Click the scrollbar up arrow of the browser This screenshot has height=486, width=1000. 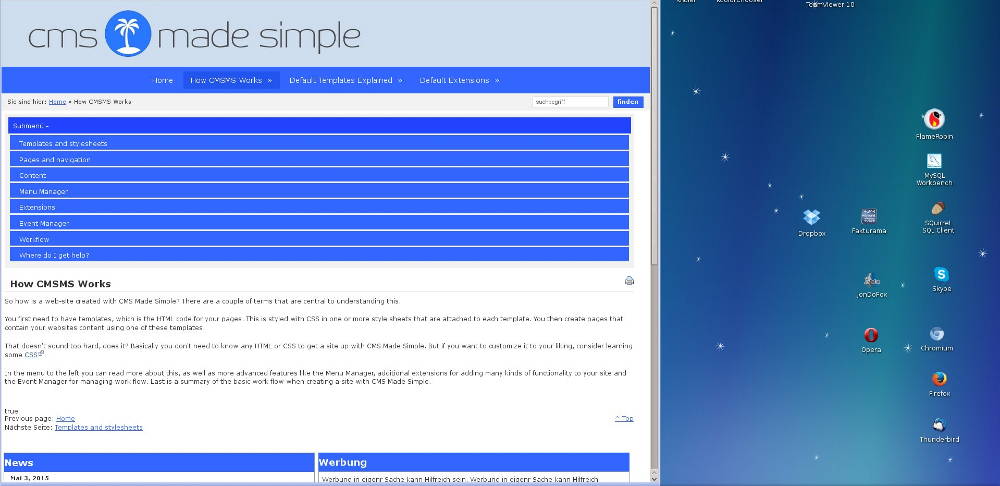click(654, 3)
